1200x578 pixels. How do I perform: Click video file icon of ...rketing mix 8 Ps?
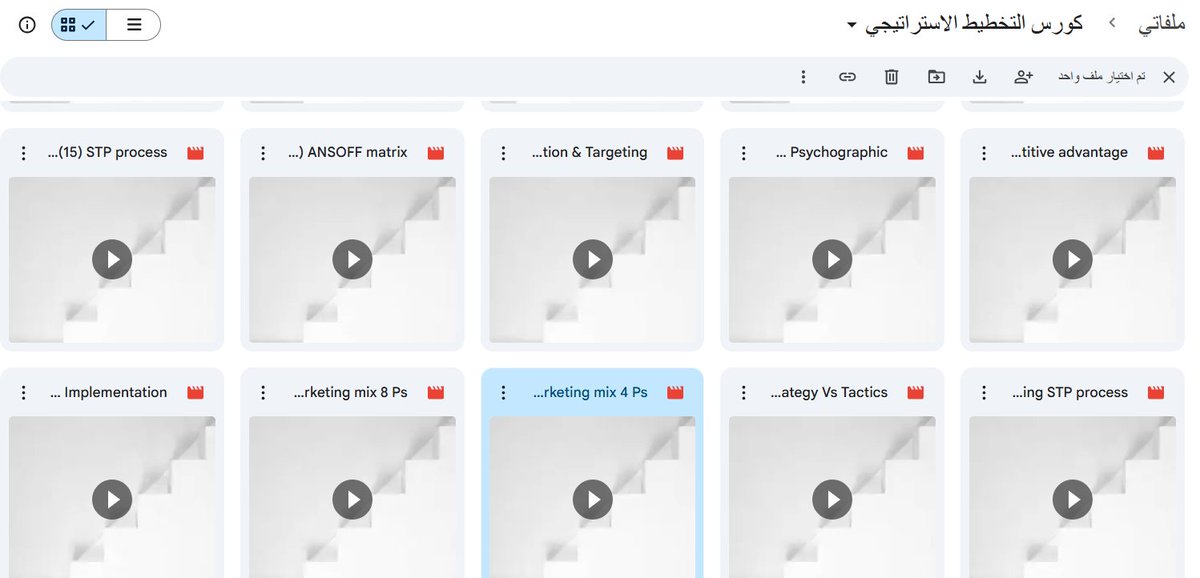click(435, 393)
